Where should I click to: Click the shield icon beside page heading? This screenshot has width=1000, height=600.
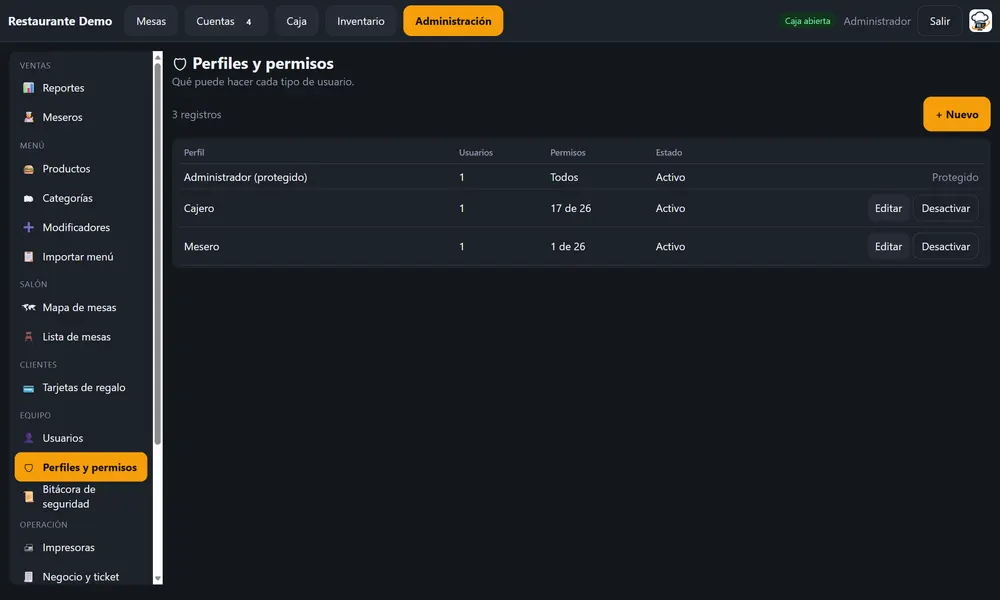(180, 64)
